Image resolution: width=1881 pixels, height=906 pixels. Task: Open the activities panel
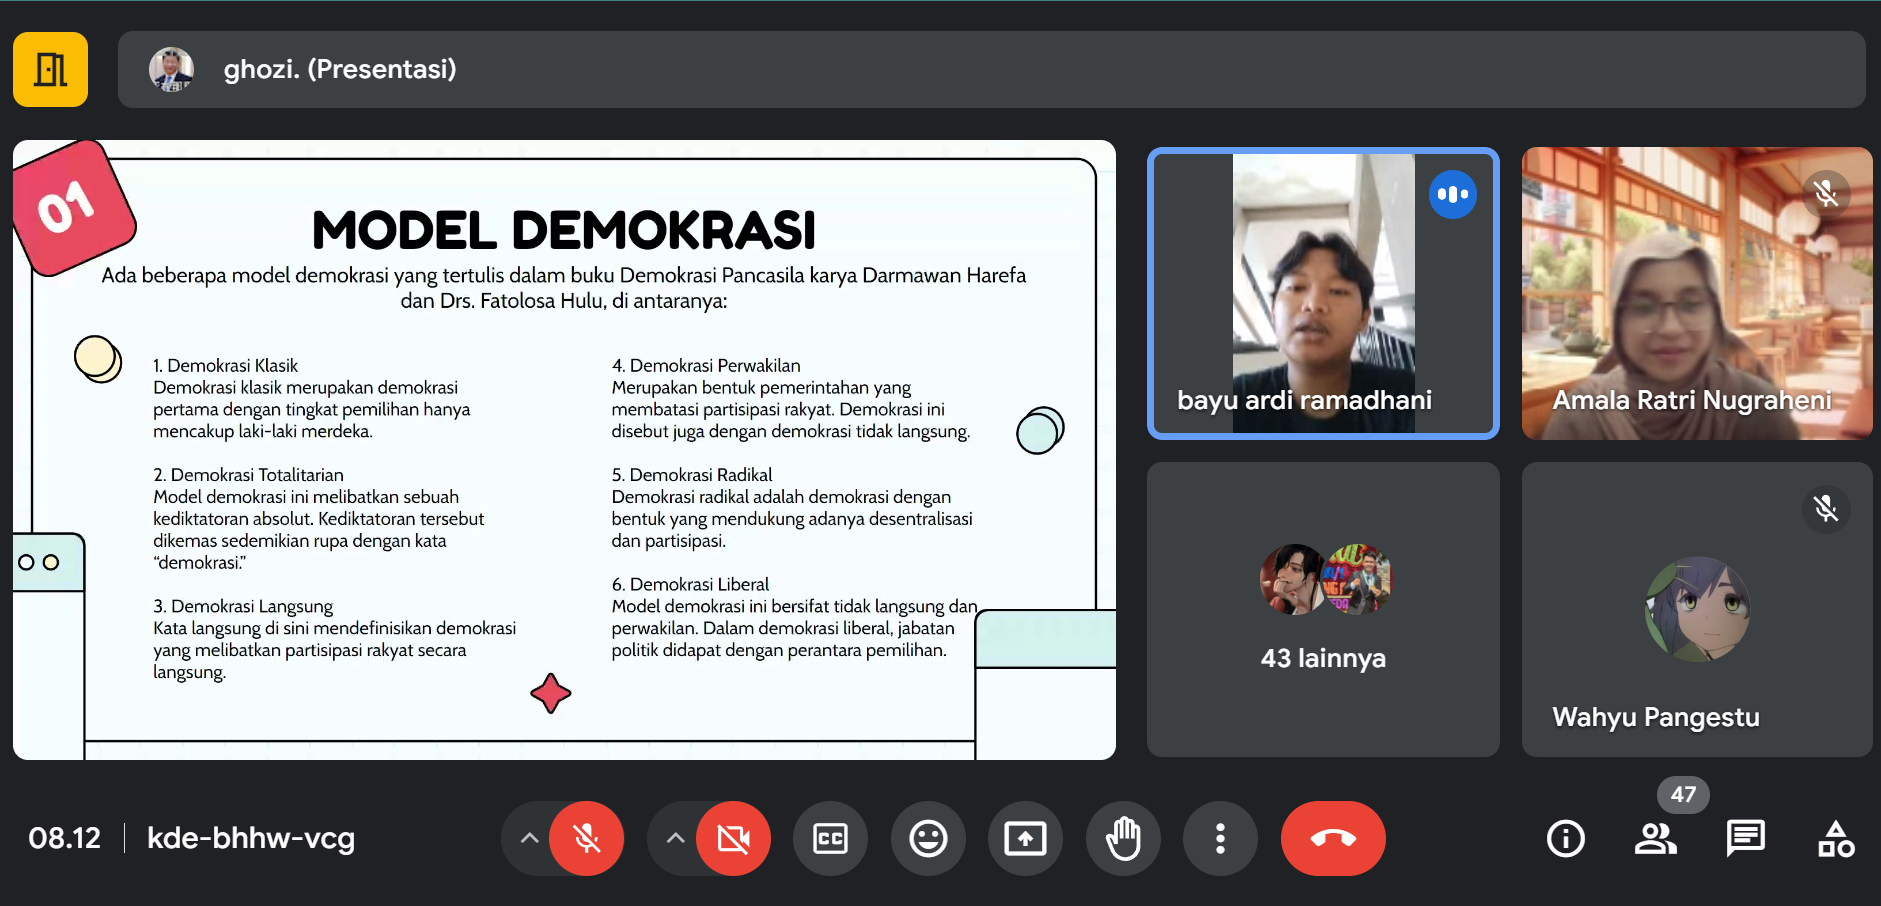click(x=1836, y=838)
